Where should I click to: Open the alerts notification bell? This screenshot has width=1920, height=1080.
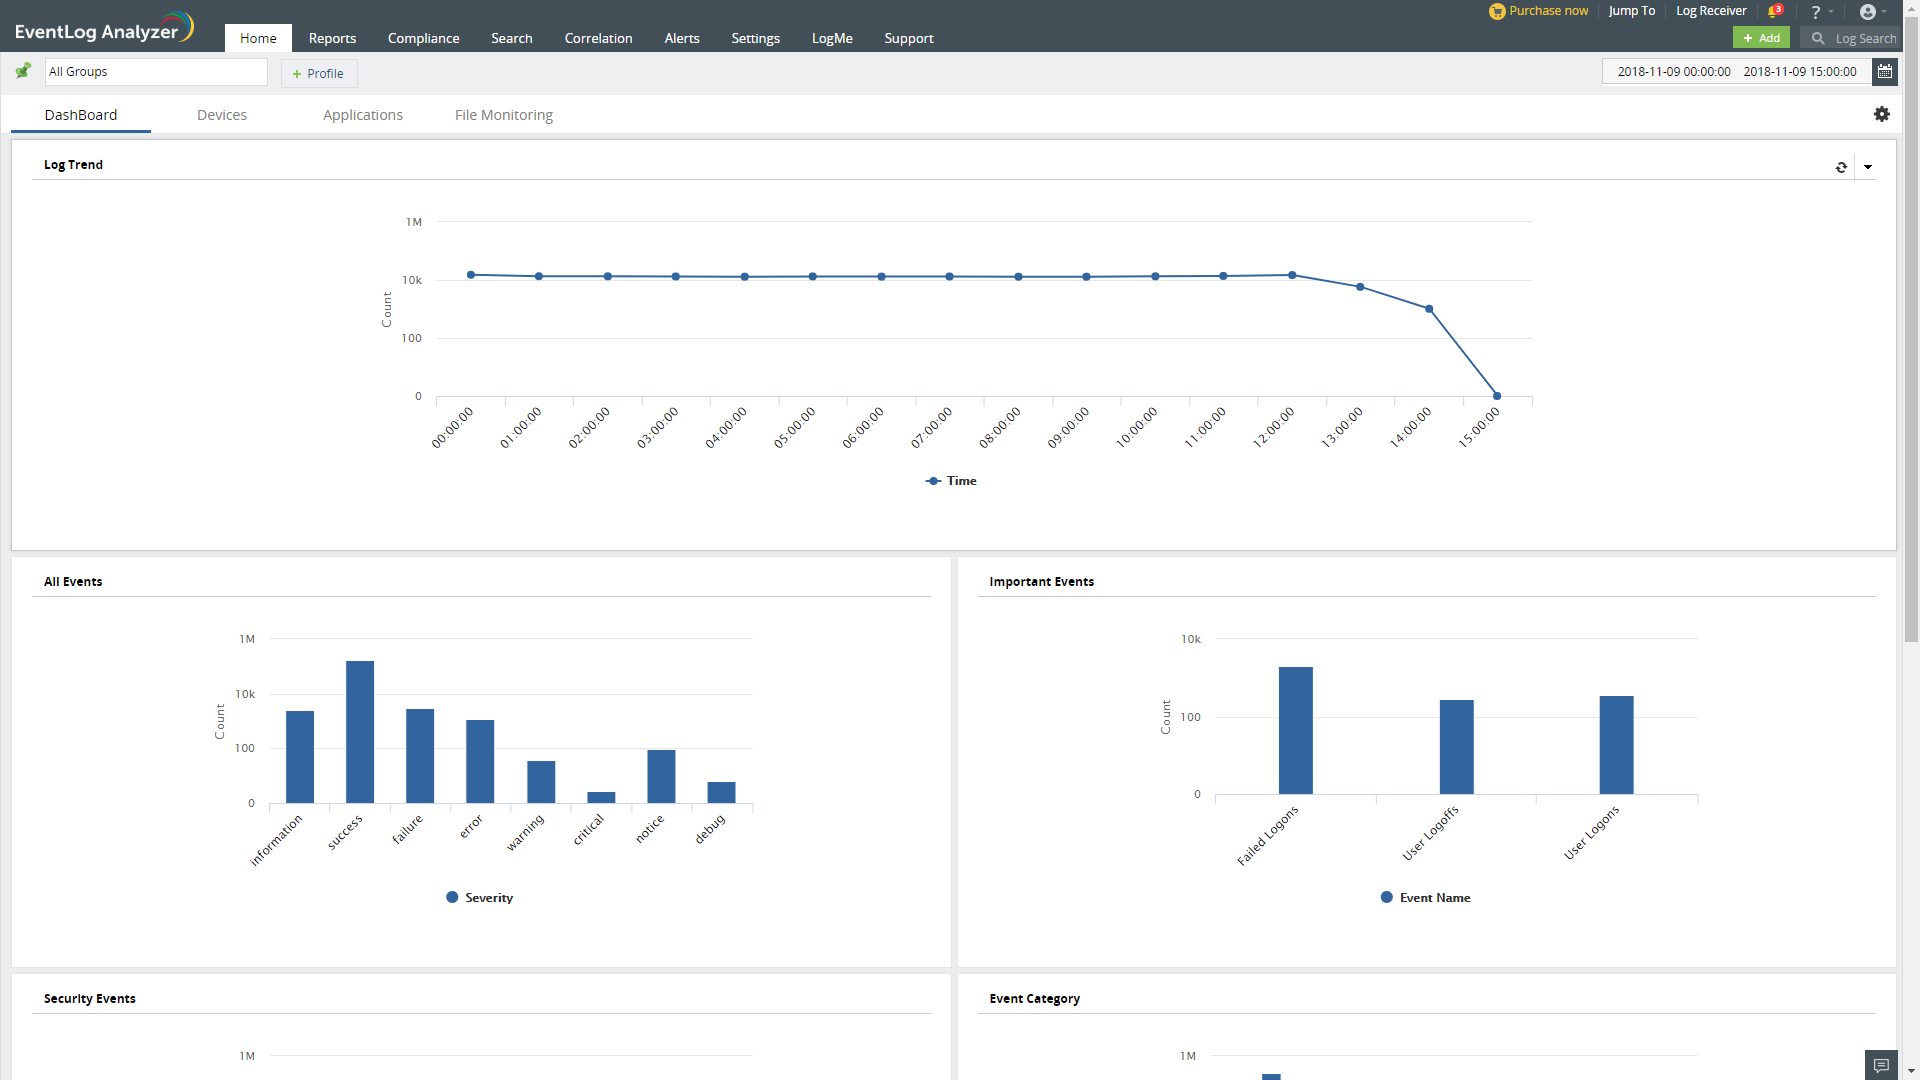[x=1775, y=11]
